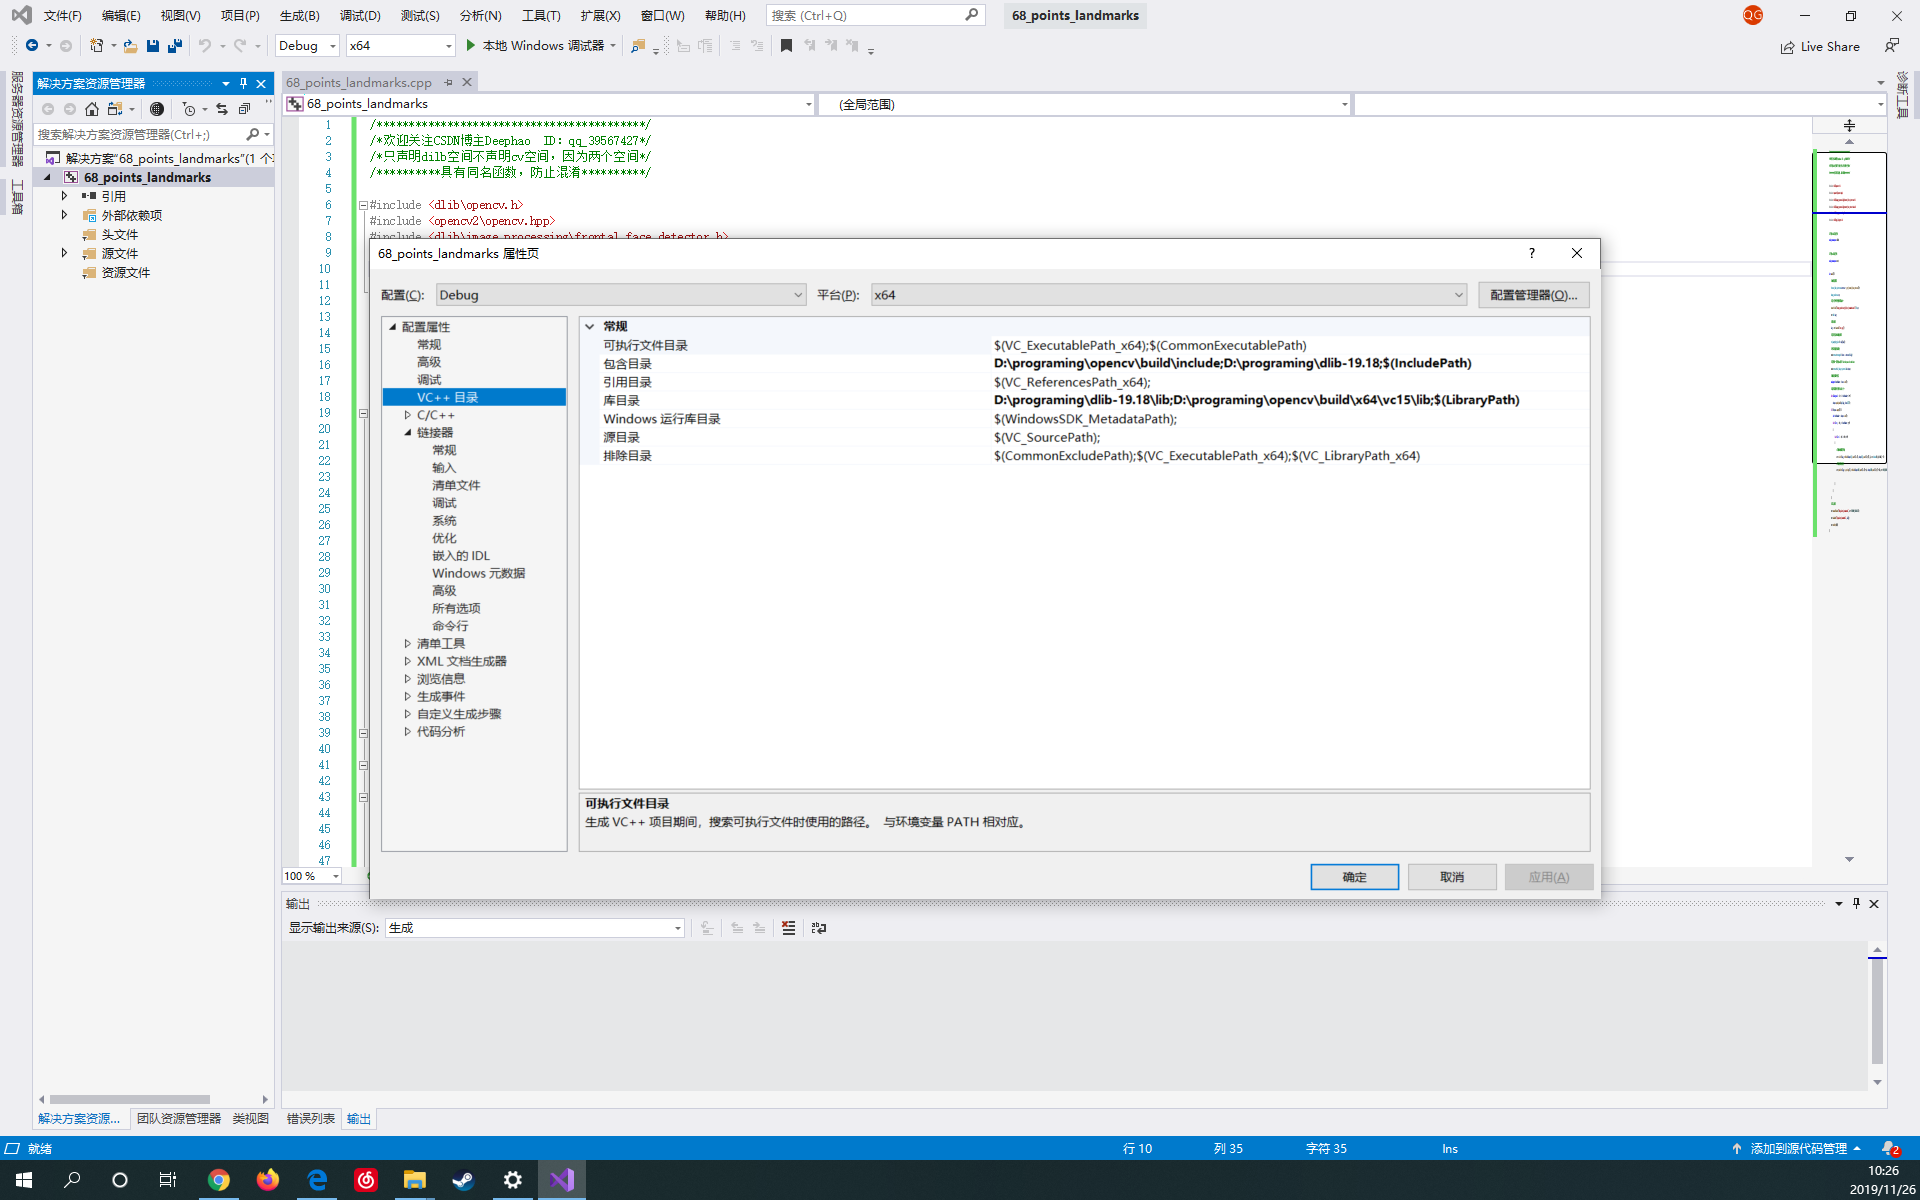Launch Chrome from the taskbar
1920x1200 pixels.
pos(219,1180)
